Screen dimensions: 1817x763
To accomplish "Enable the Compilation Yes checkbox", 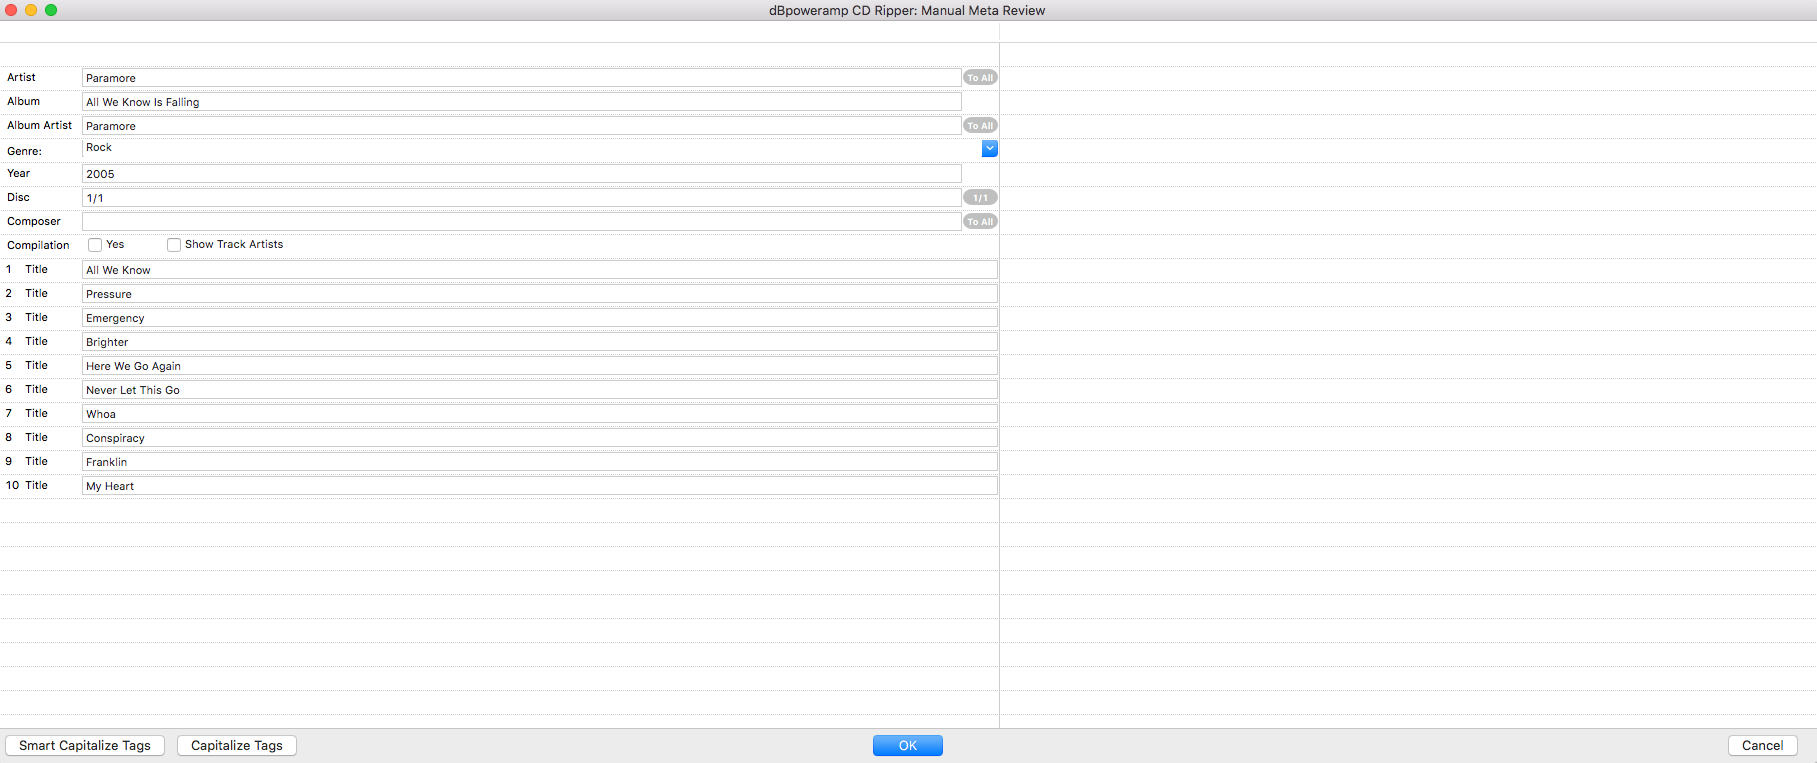I will coord(95,245).
